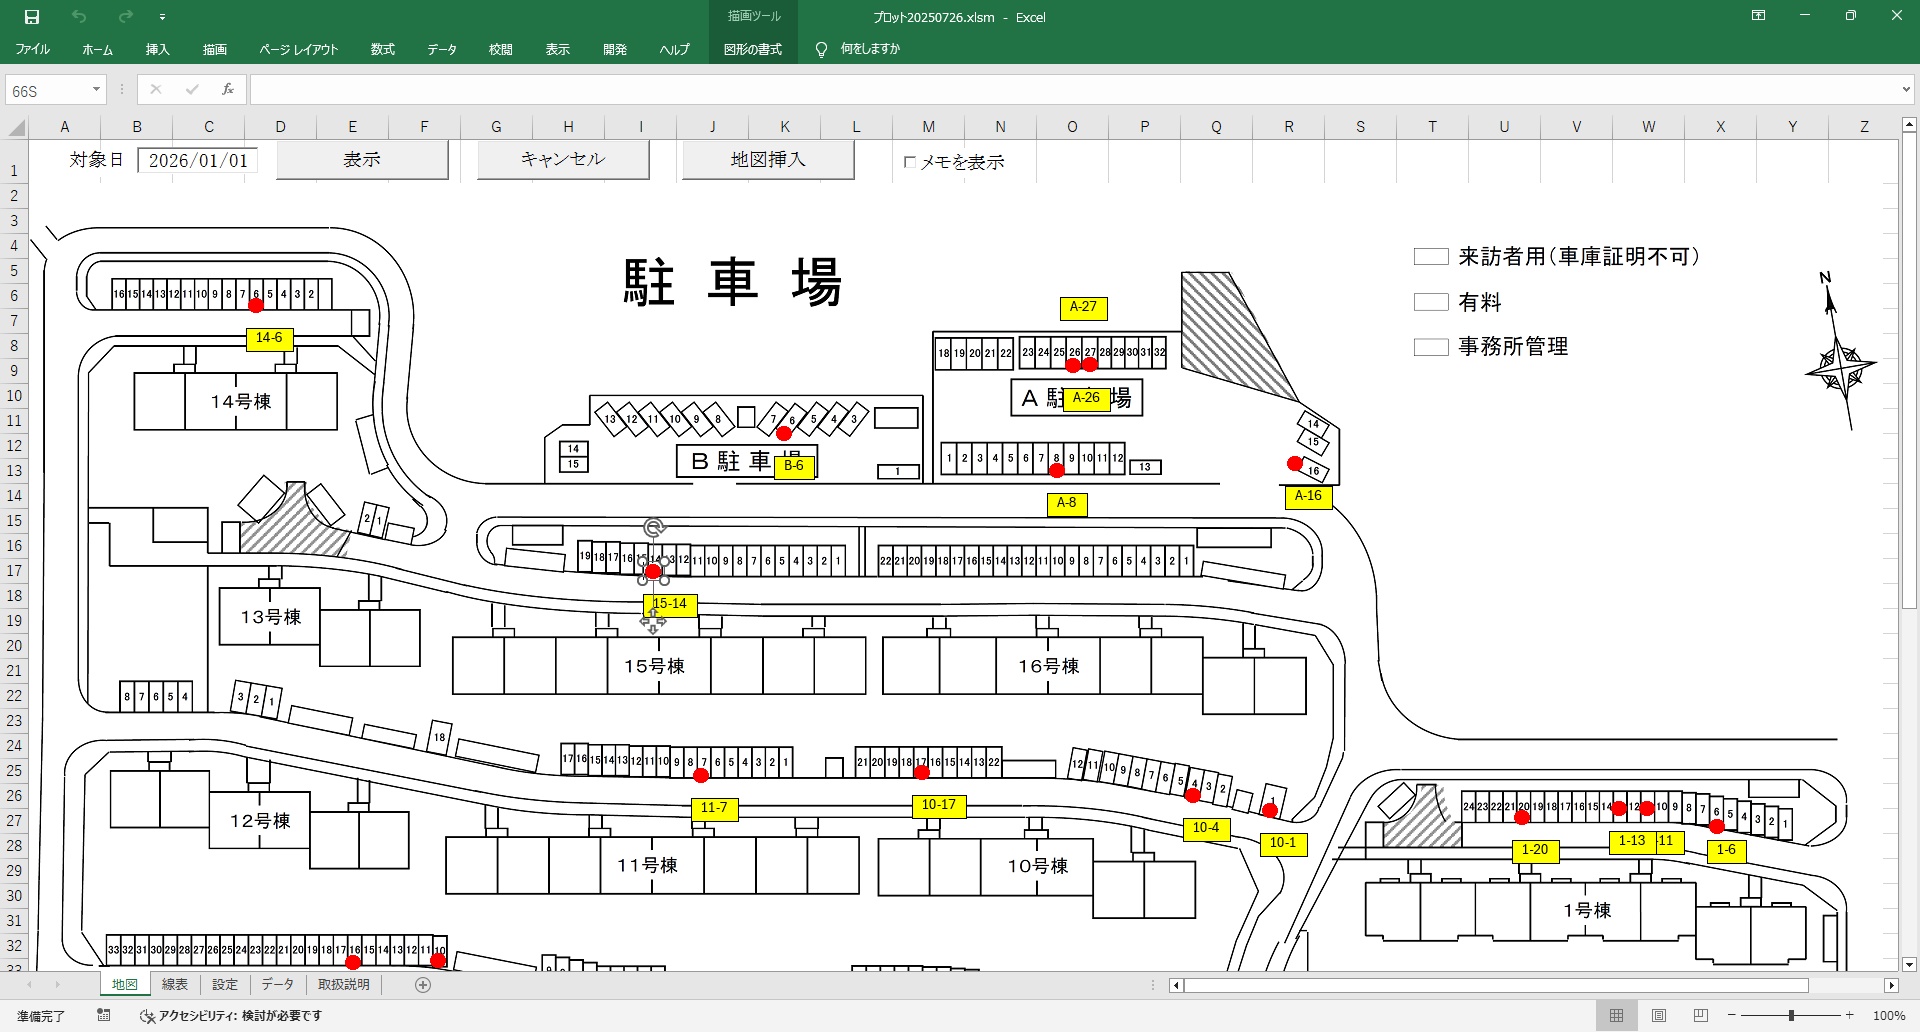Click the compass rose north image
Viewport: 1920px width, 1032px height.
(x=1839, y=350)
